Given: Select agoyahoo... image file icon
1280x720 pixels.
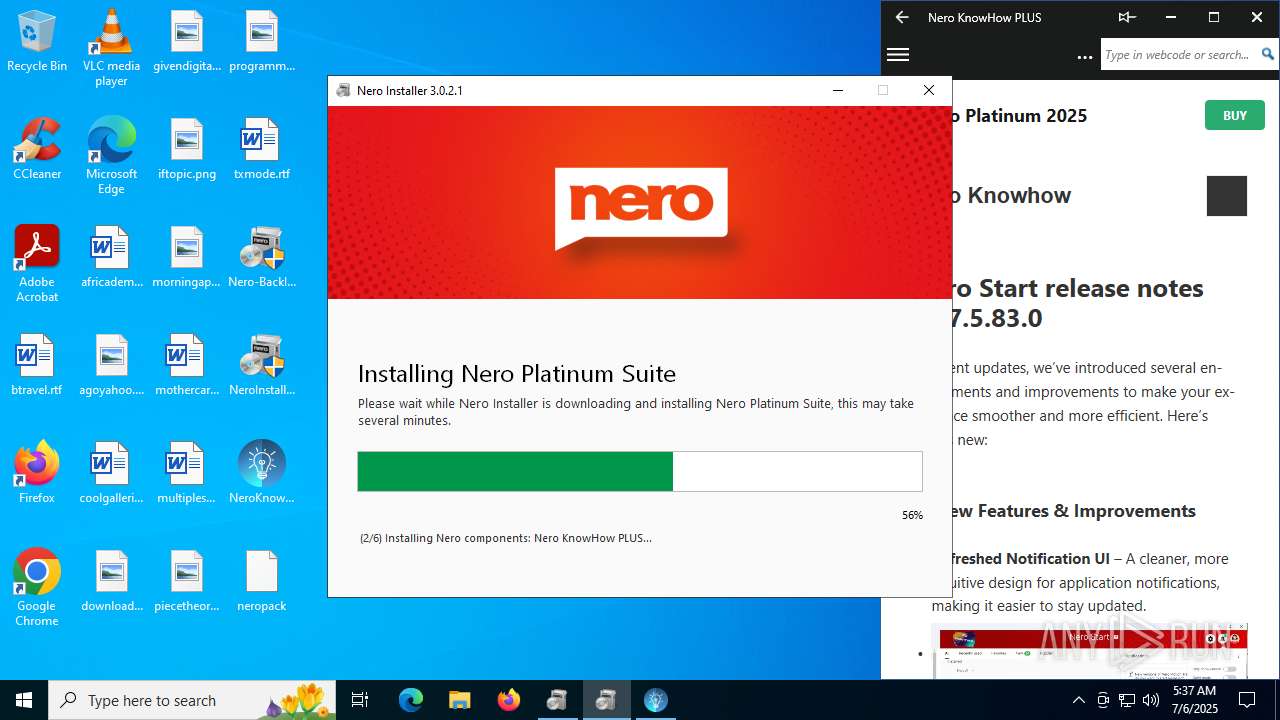Looking at the screenshot, I should [x=111, y=364].
